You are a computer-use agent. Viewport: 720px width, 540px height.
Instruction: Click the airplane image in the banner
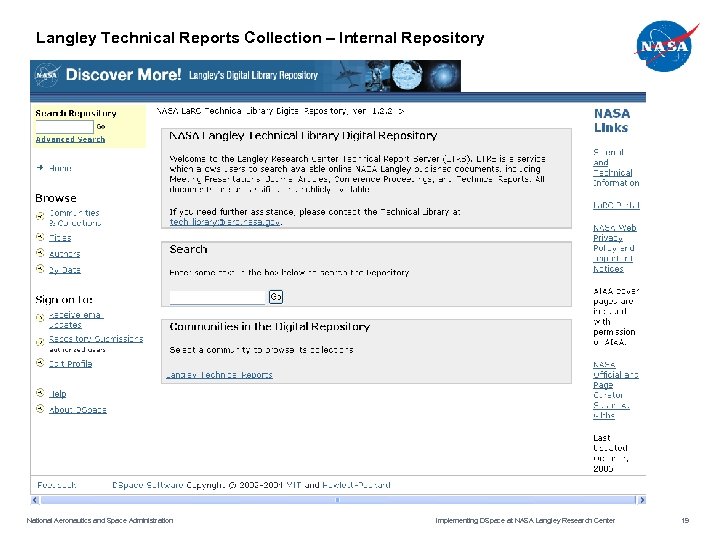point(349,74)
